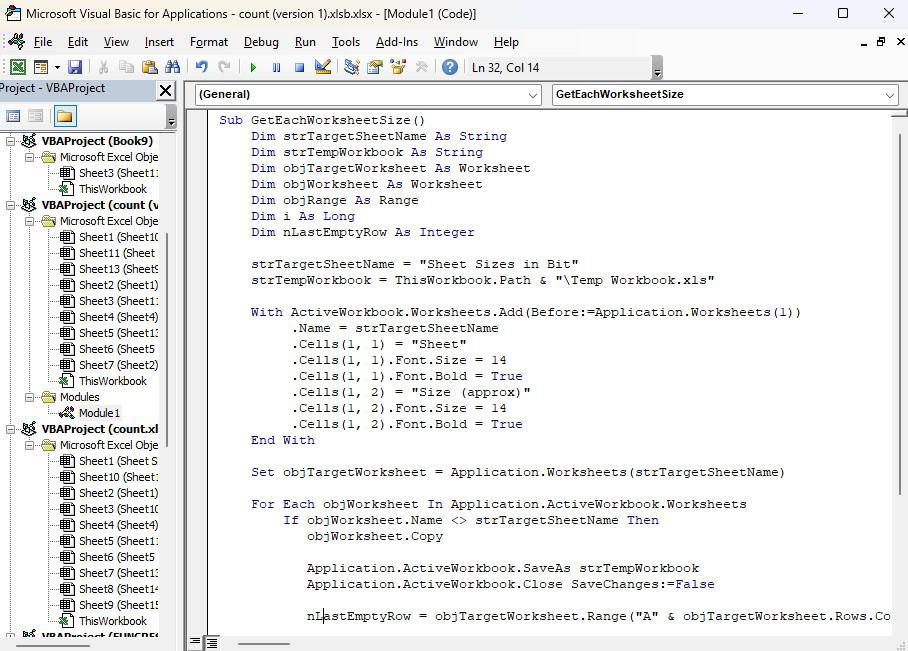Screen dimensions: 908x651
Task: Click the Design Mode icon
Action: (324, 66)
